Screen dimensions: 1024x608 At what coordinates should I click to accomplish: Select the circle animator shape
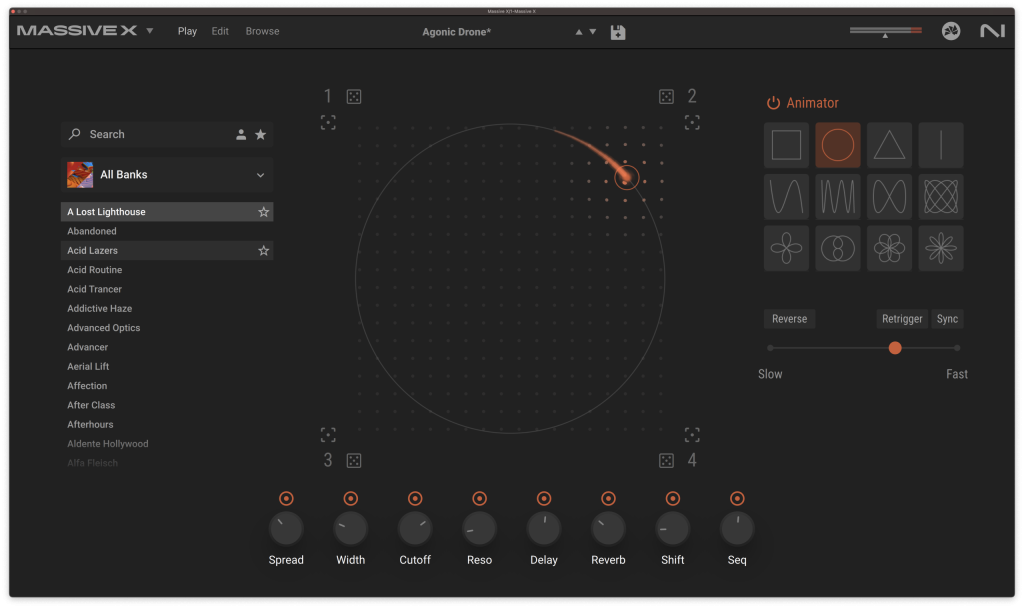[x=838, y=144]
